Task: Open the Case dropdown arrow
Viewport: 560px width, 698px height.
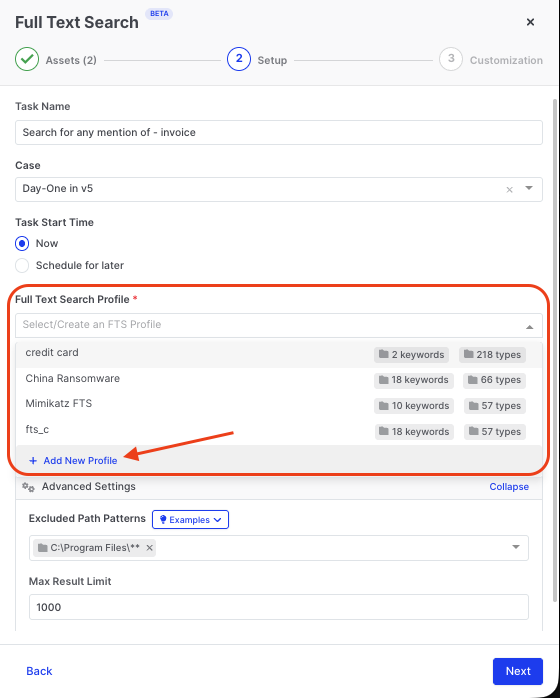Action: tap(529, 188)
